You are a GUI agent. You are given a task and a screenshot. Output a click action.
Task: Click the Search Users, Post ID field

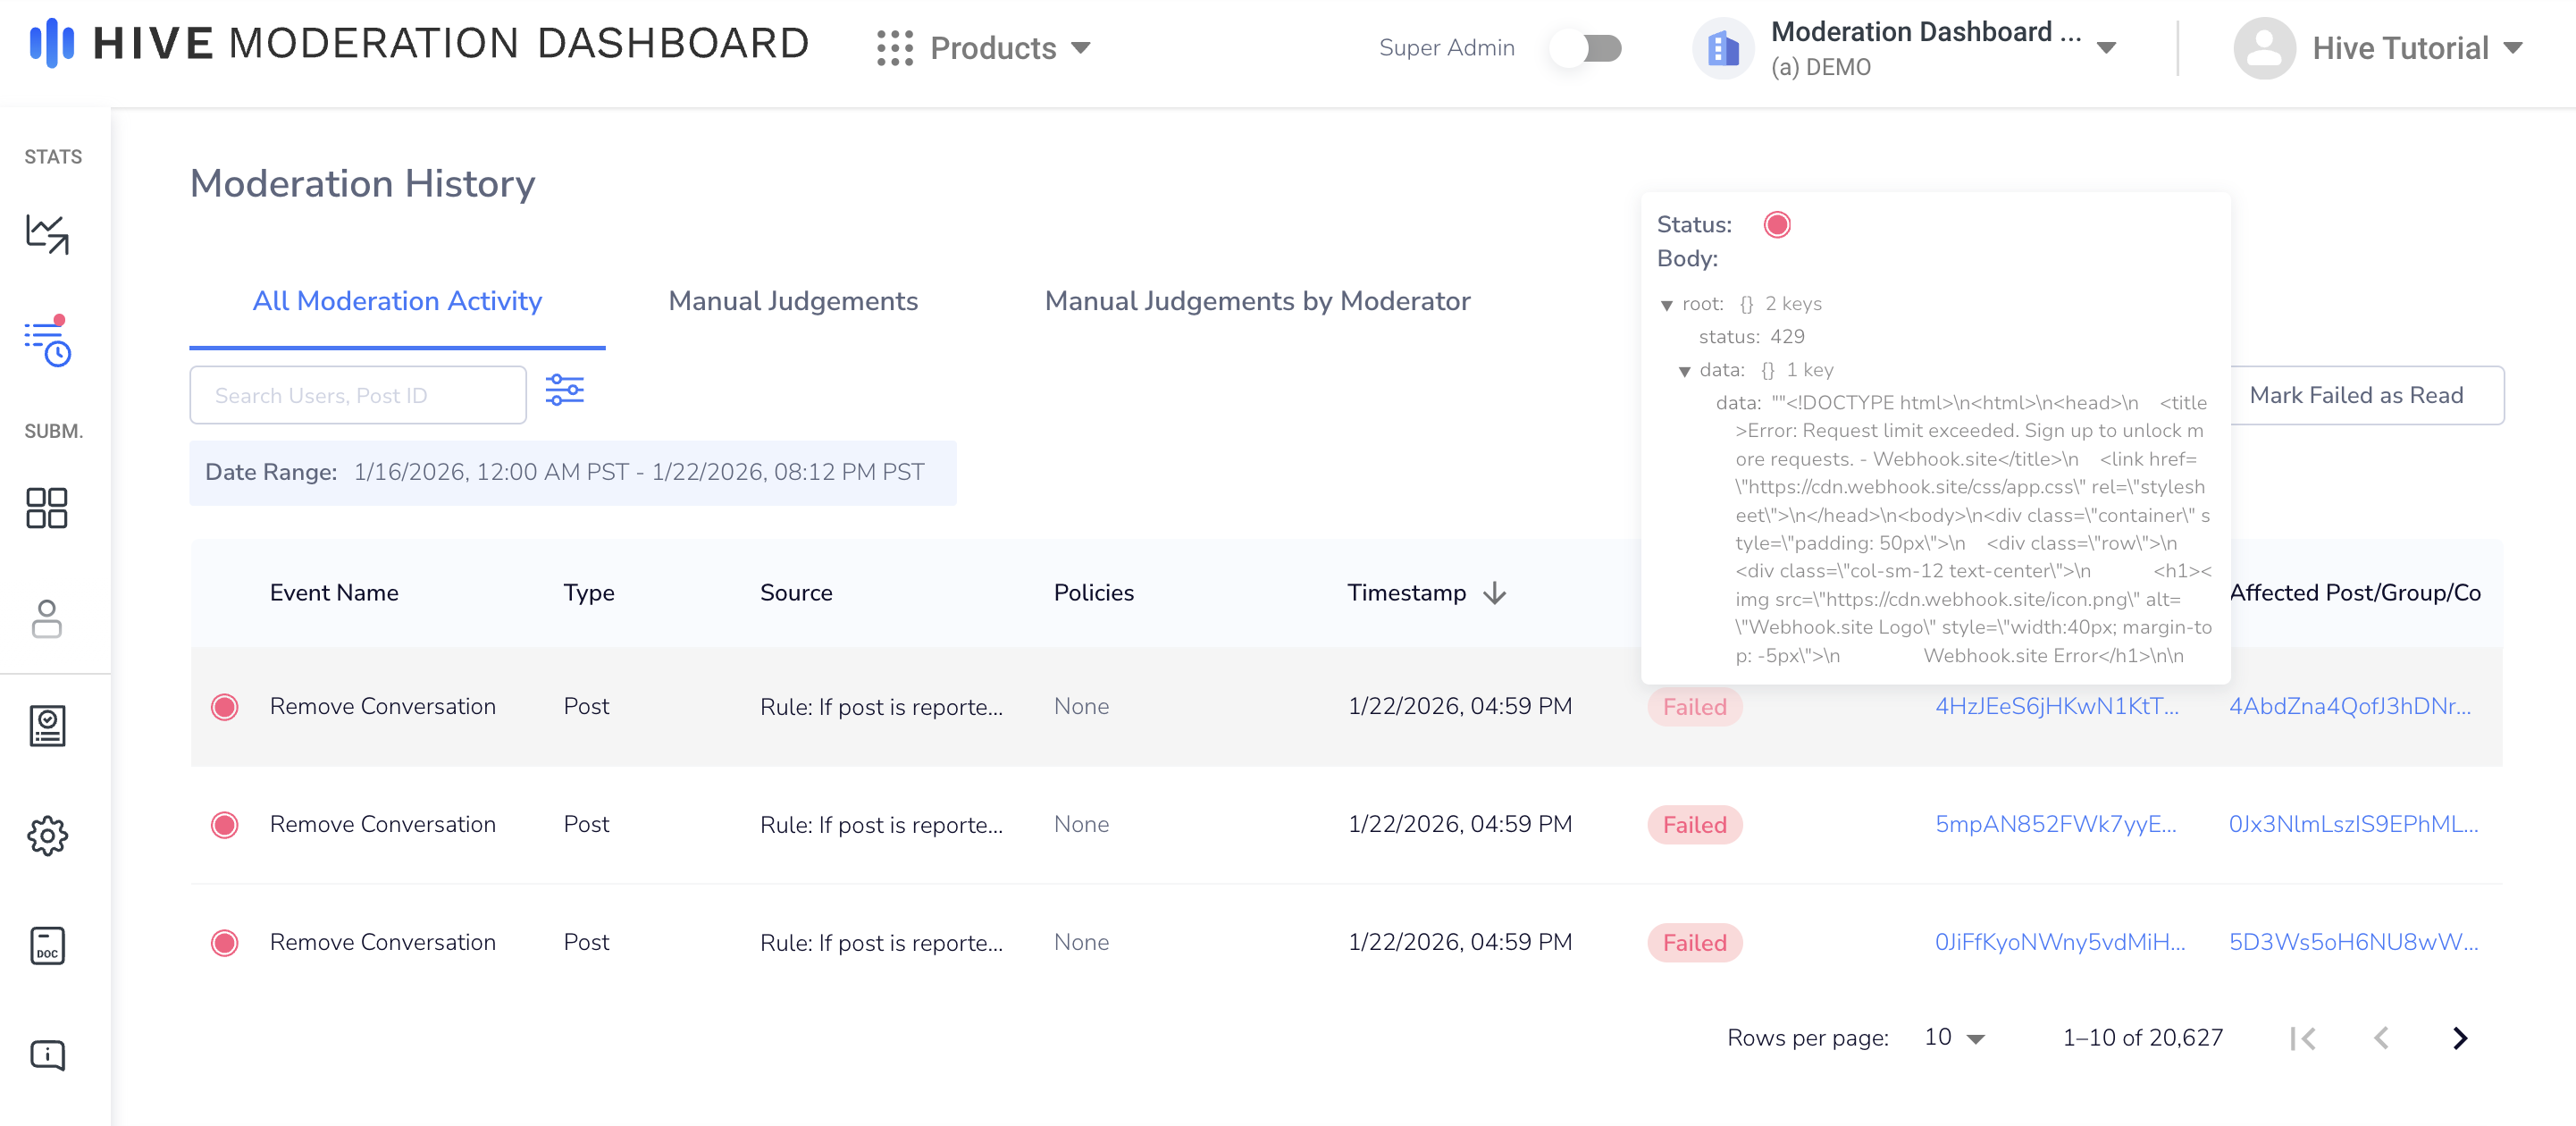pyautogui.click(x=358, y=395)
